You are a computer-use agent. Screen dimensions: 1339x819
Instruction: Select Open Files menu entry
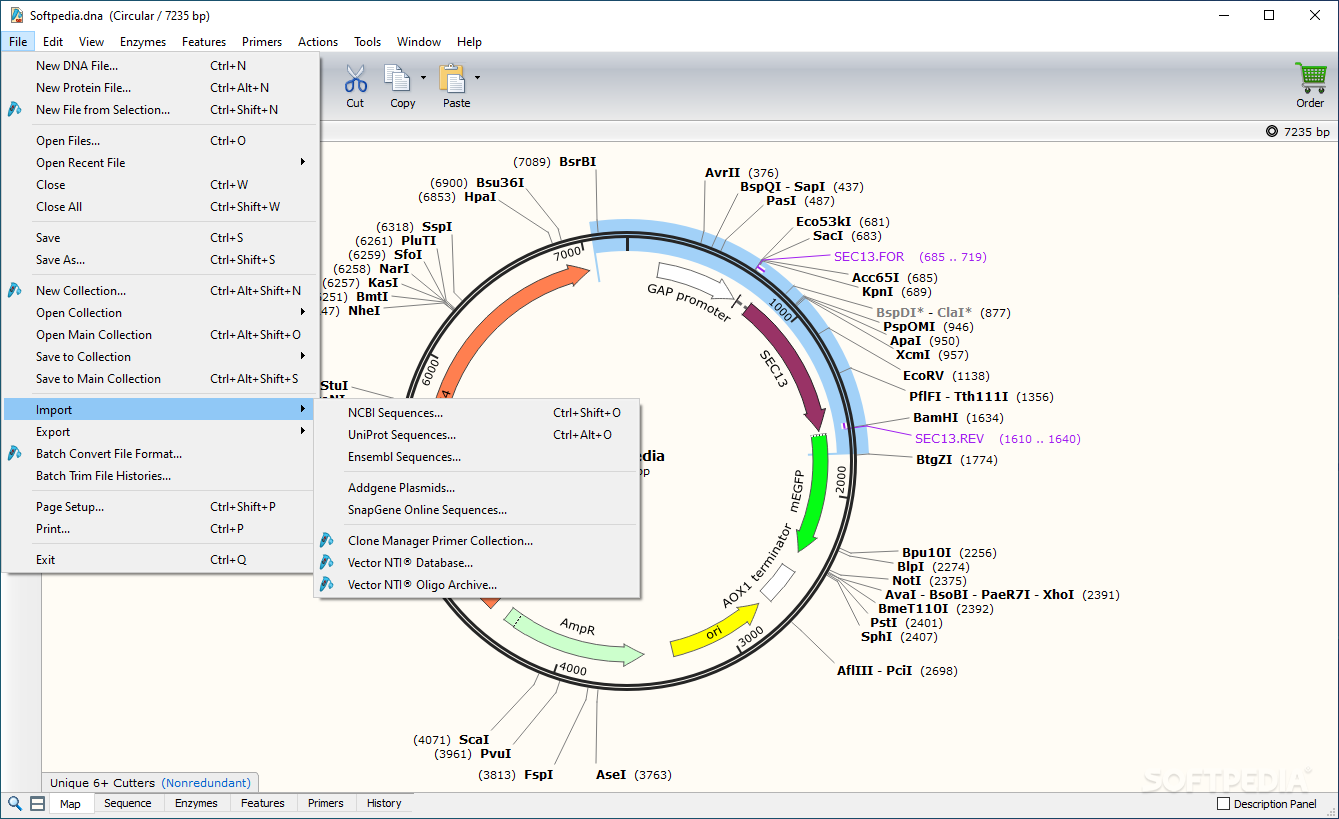pos(160,141)
